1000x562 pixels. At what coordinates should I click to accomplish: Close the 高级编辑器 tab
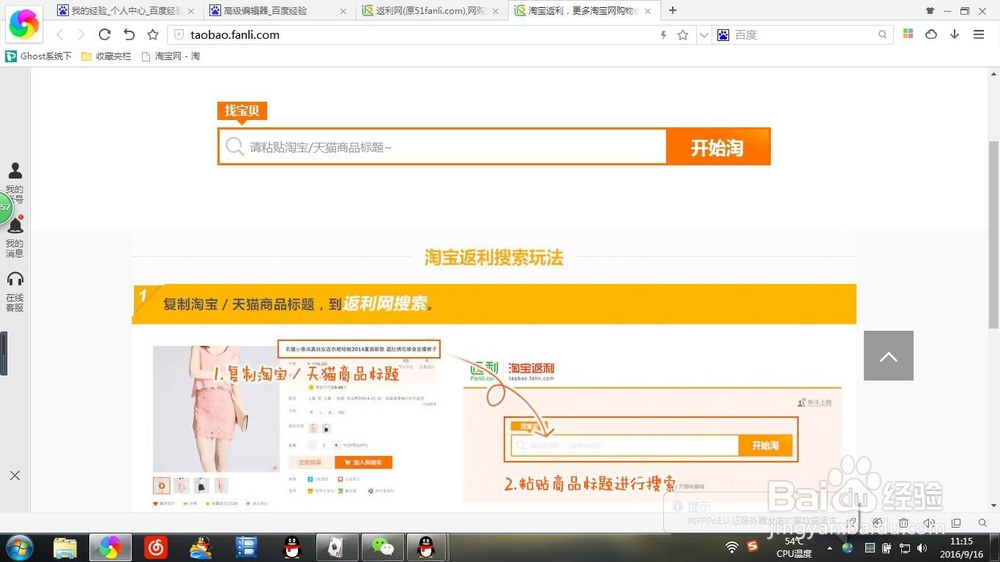click(343, 11)
